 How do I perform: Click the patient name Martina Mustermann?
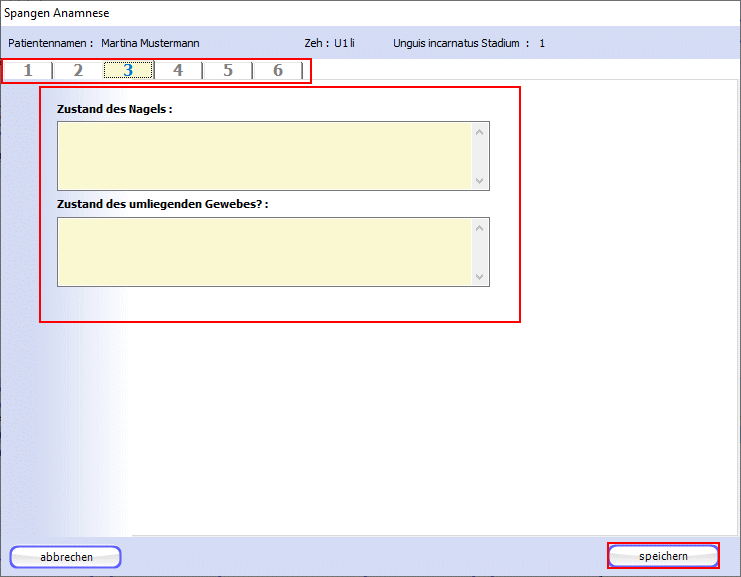(x=150, y=43)
